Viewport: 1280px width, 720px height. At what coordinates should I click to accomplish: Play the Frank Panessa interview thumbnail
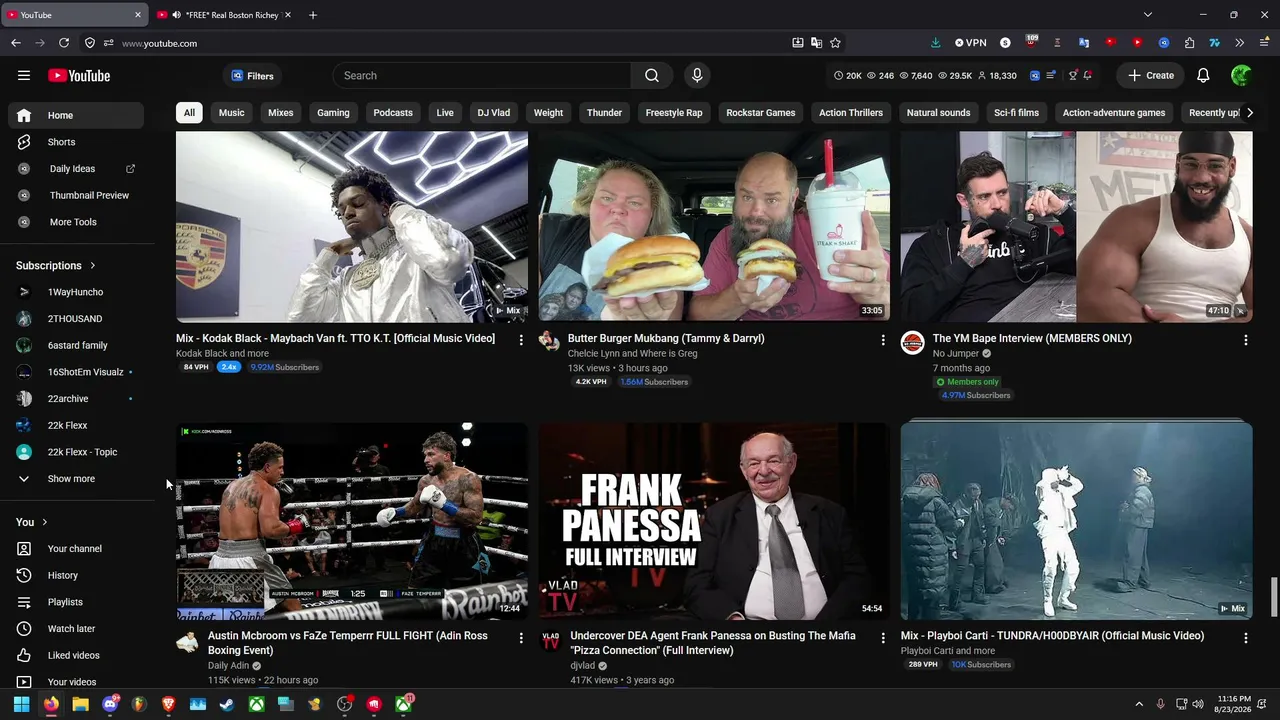[x=714, y=521]
